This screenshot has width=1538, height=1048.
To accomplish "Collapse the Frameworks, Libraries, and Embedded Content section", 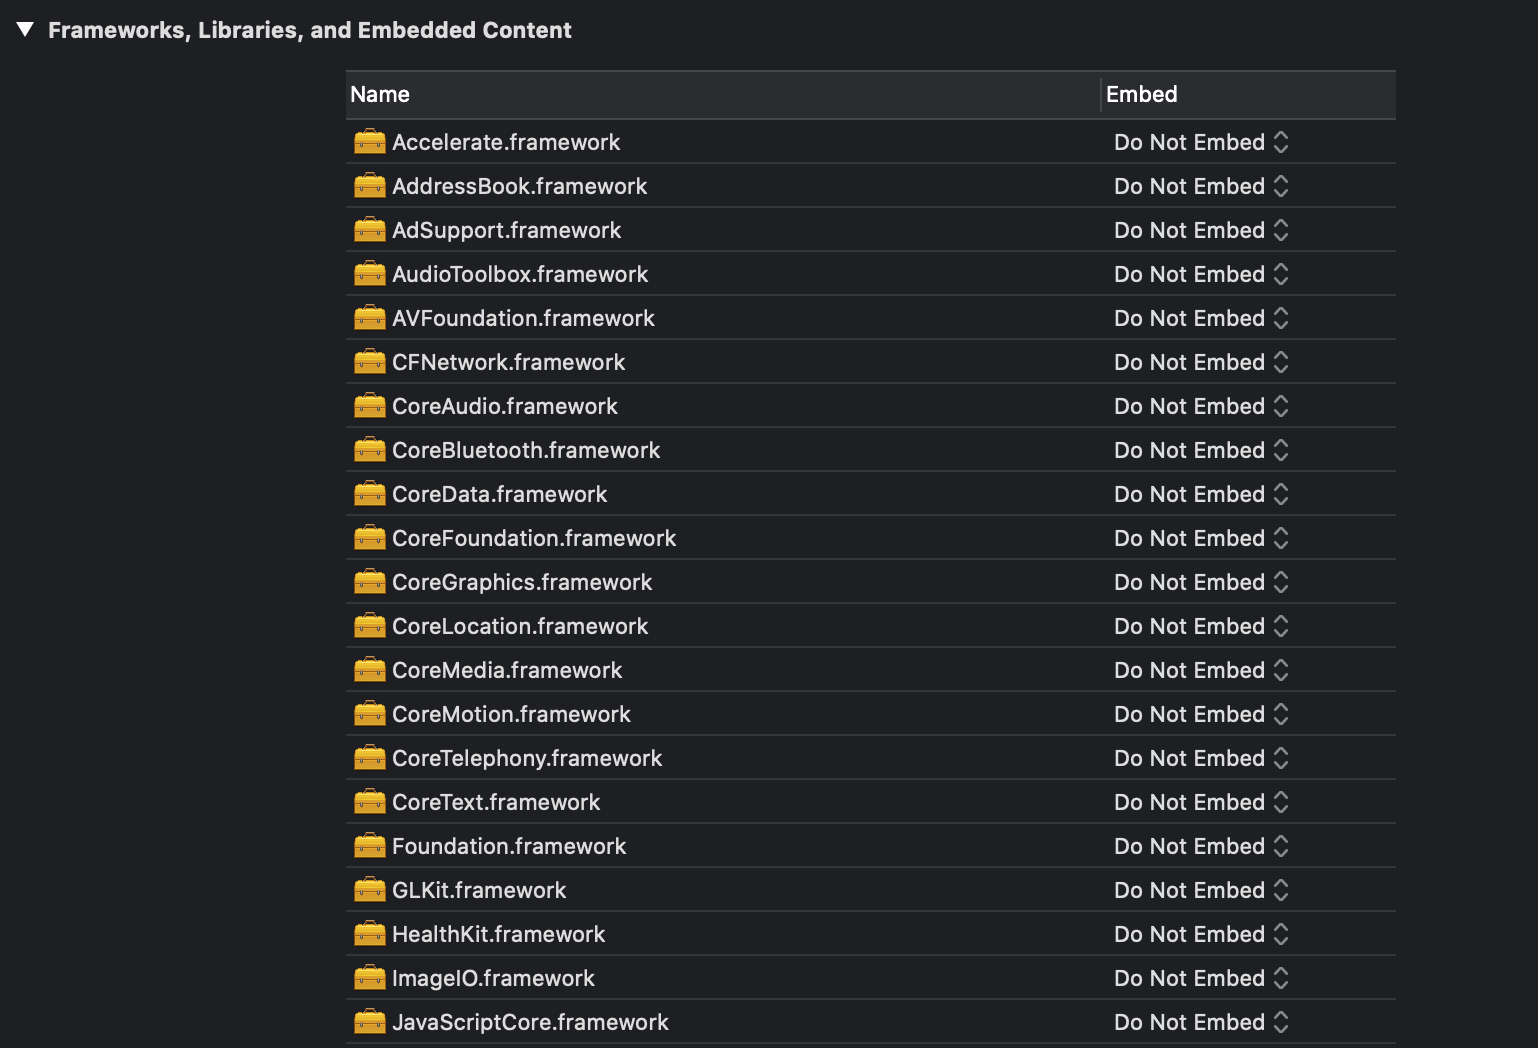I will [x=26, y=30].
